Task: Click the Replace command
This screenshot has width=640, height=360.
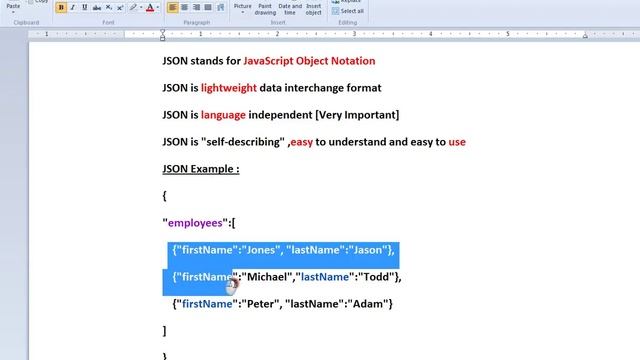Action: pos(347,2)
